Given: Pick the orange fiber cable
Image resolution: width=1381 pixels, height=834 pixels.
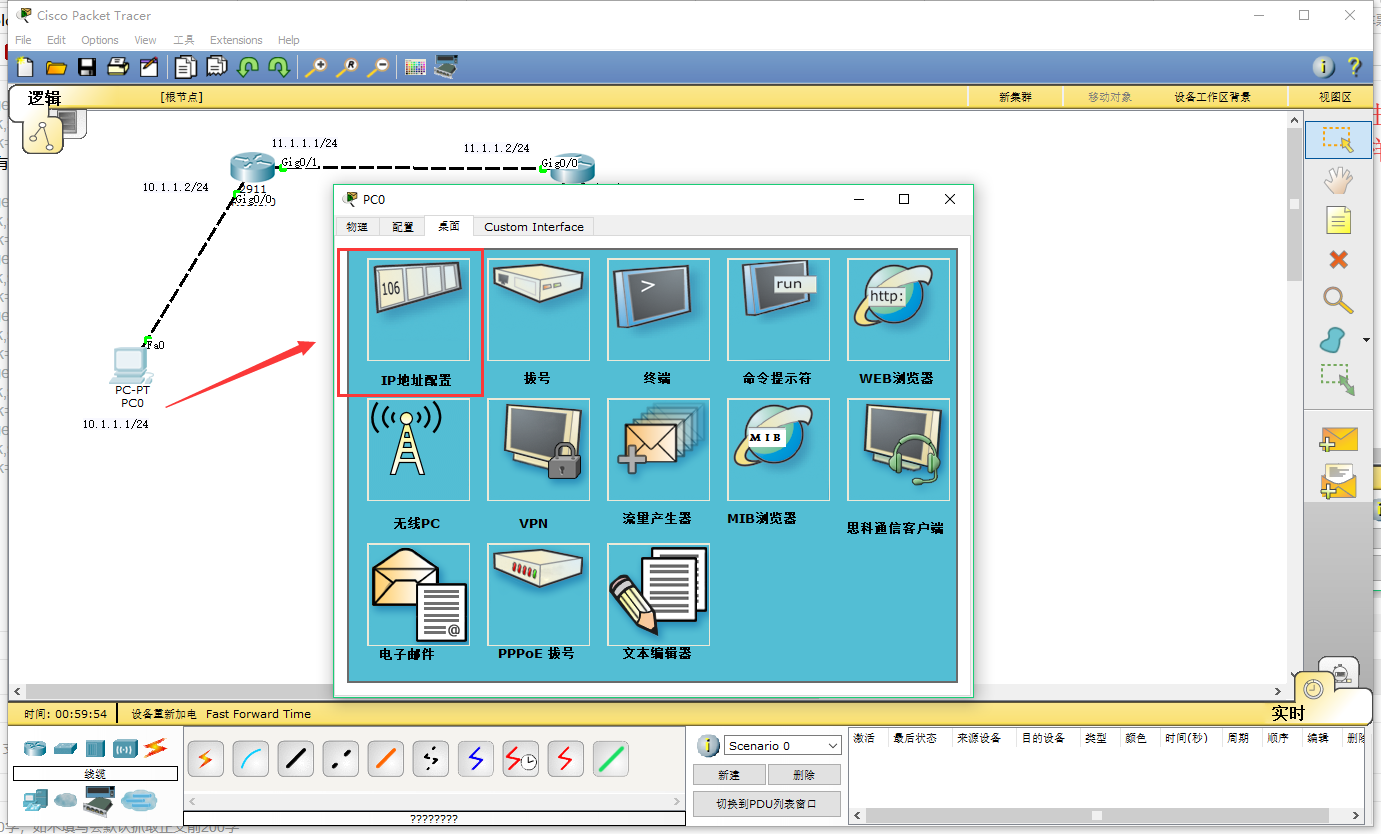Looking at the screenshot, I should tap(386, 759).
